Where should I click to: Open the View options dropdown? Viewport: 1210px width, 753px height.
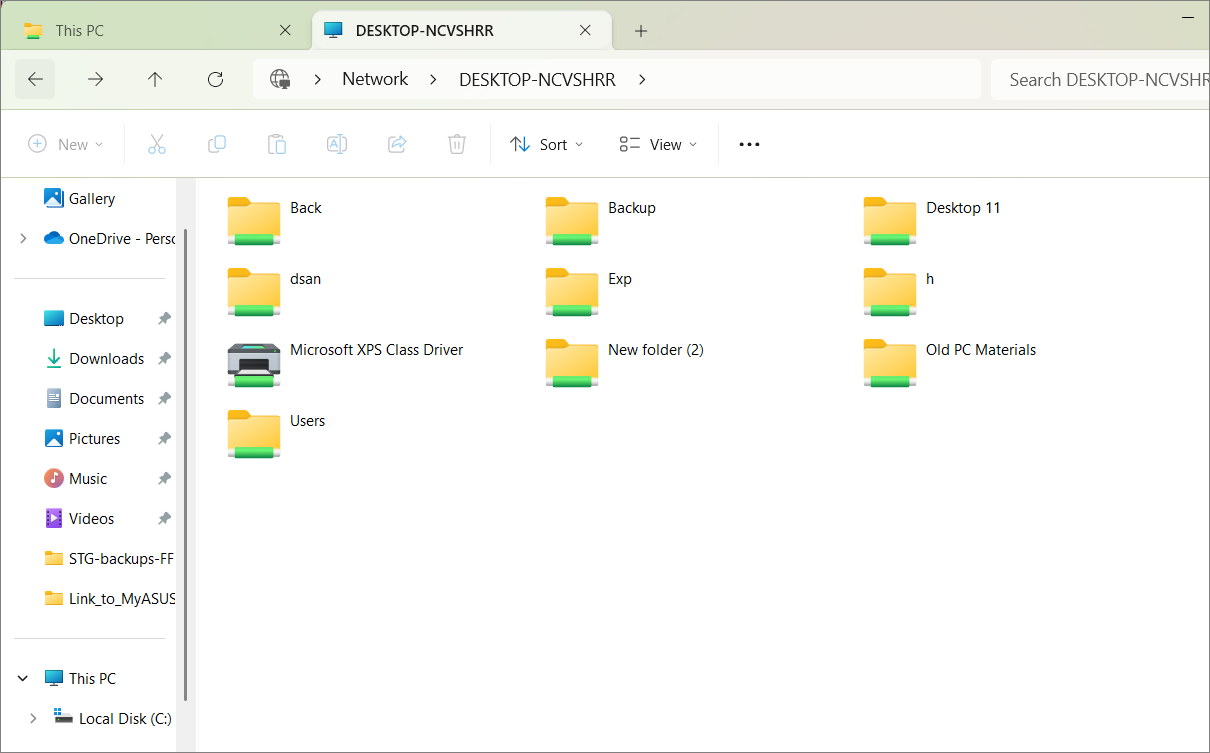pyautogui.click(x=657, y=143)
